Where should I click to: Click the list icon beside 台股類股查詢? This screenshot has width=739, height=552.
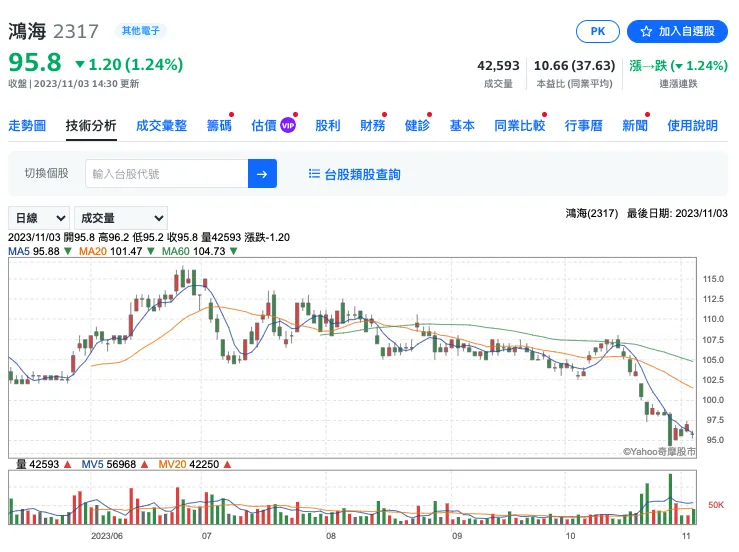pos(314,174)
